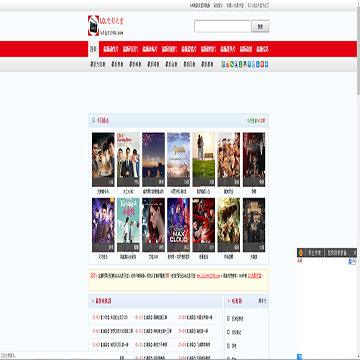The image size is (360, 360).
Task: Click the green share icon in the share row
Action: pyautogui.click(x=232, y=64)
